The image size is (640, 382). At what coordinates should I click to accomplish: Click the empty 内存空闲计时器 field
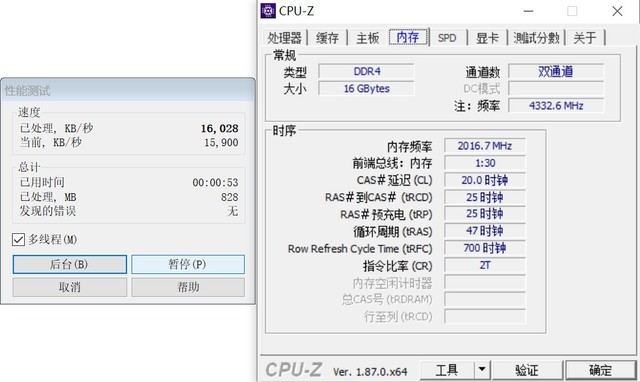(x=485, y=282)
